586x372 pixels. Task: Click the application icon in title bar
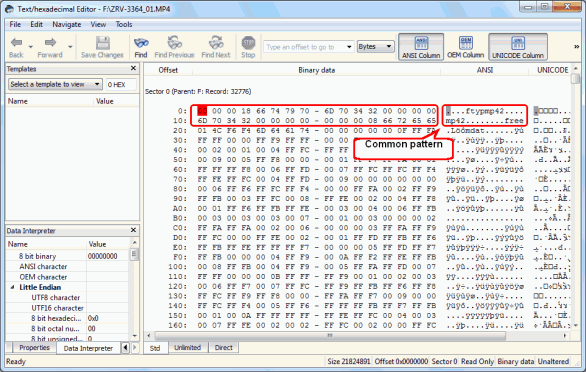pos(9,9)
